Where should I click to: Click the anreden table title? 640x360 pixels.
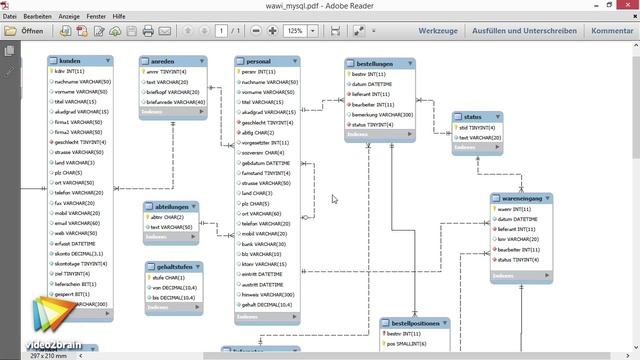click(162, 61)
